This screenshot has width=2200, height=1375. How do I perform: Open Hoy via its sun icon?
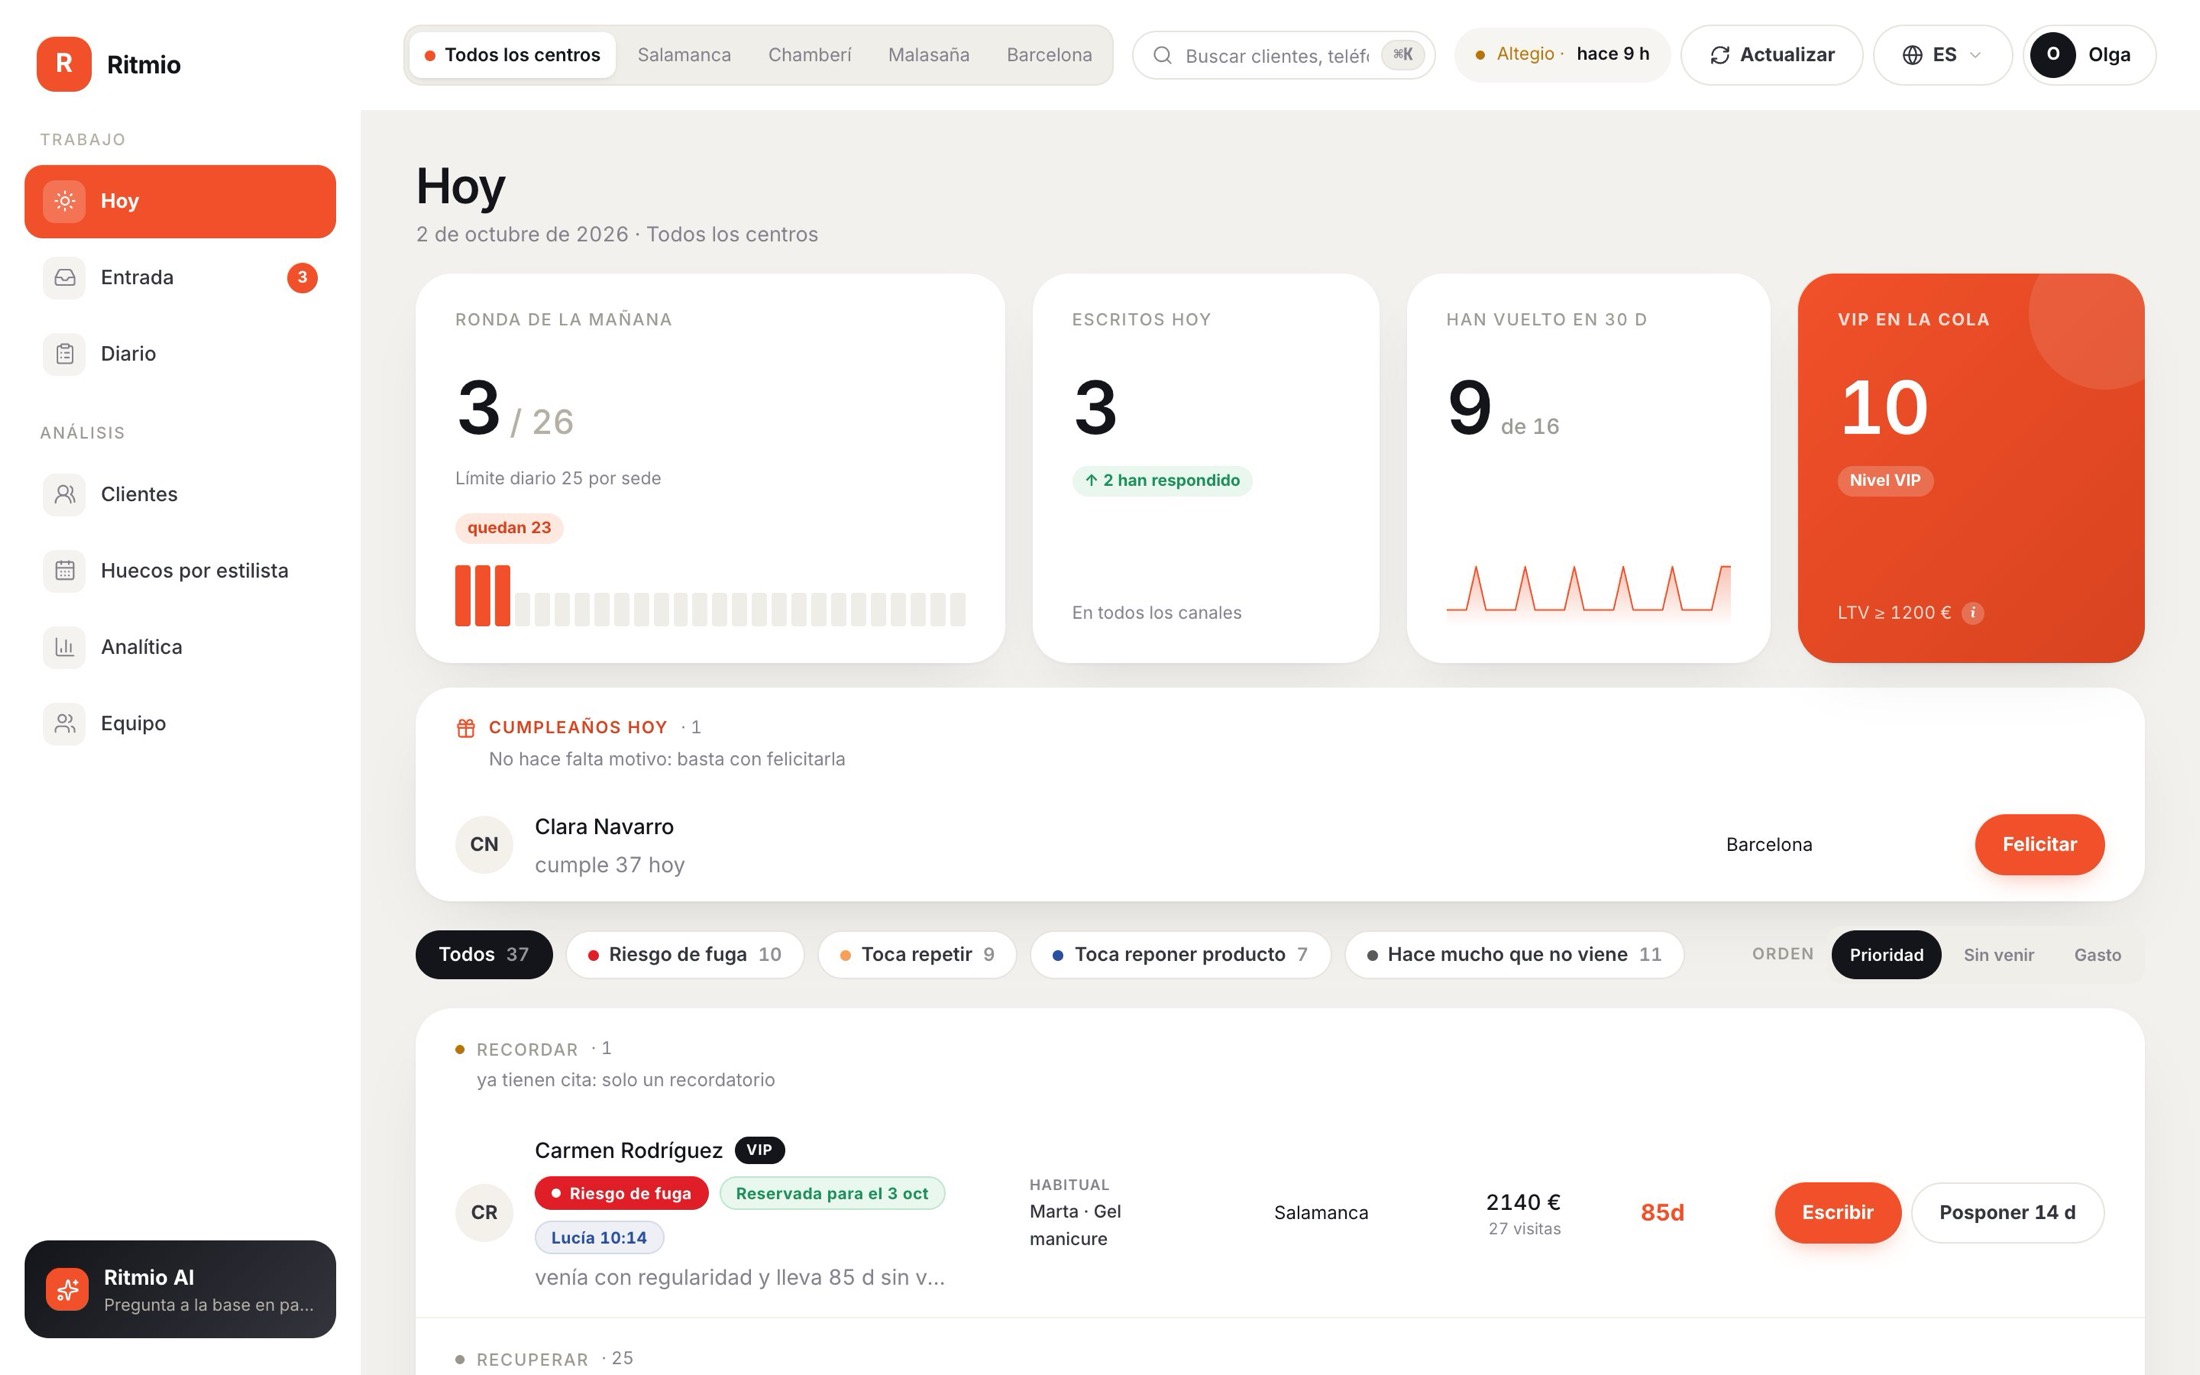(65, 201)
